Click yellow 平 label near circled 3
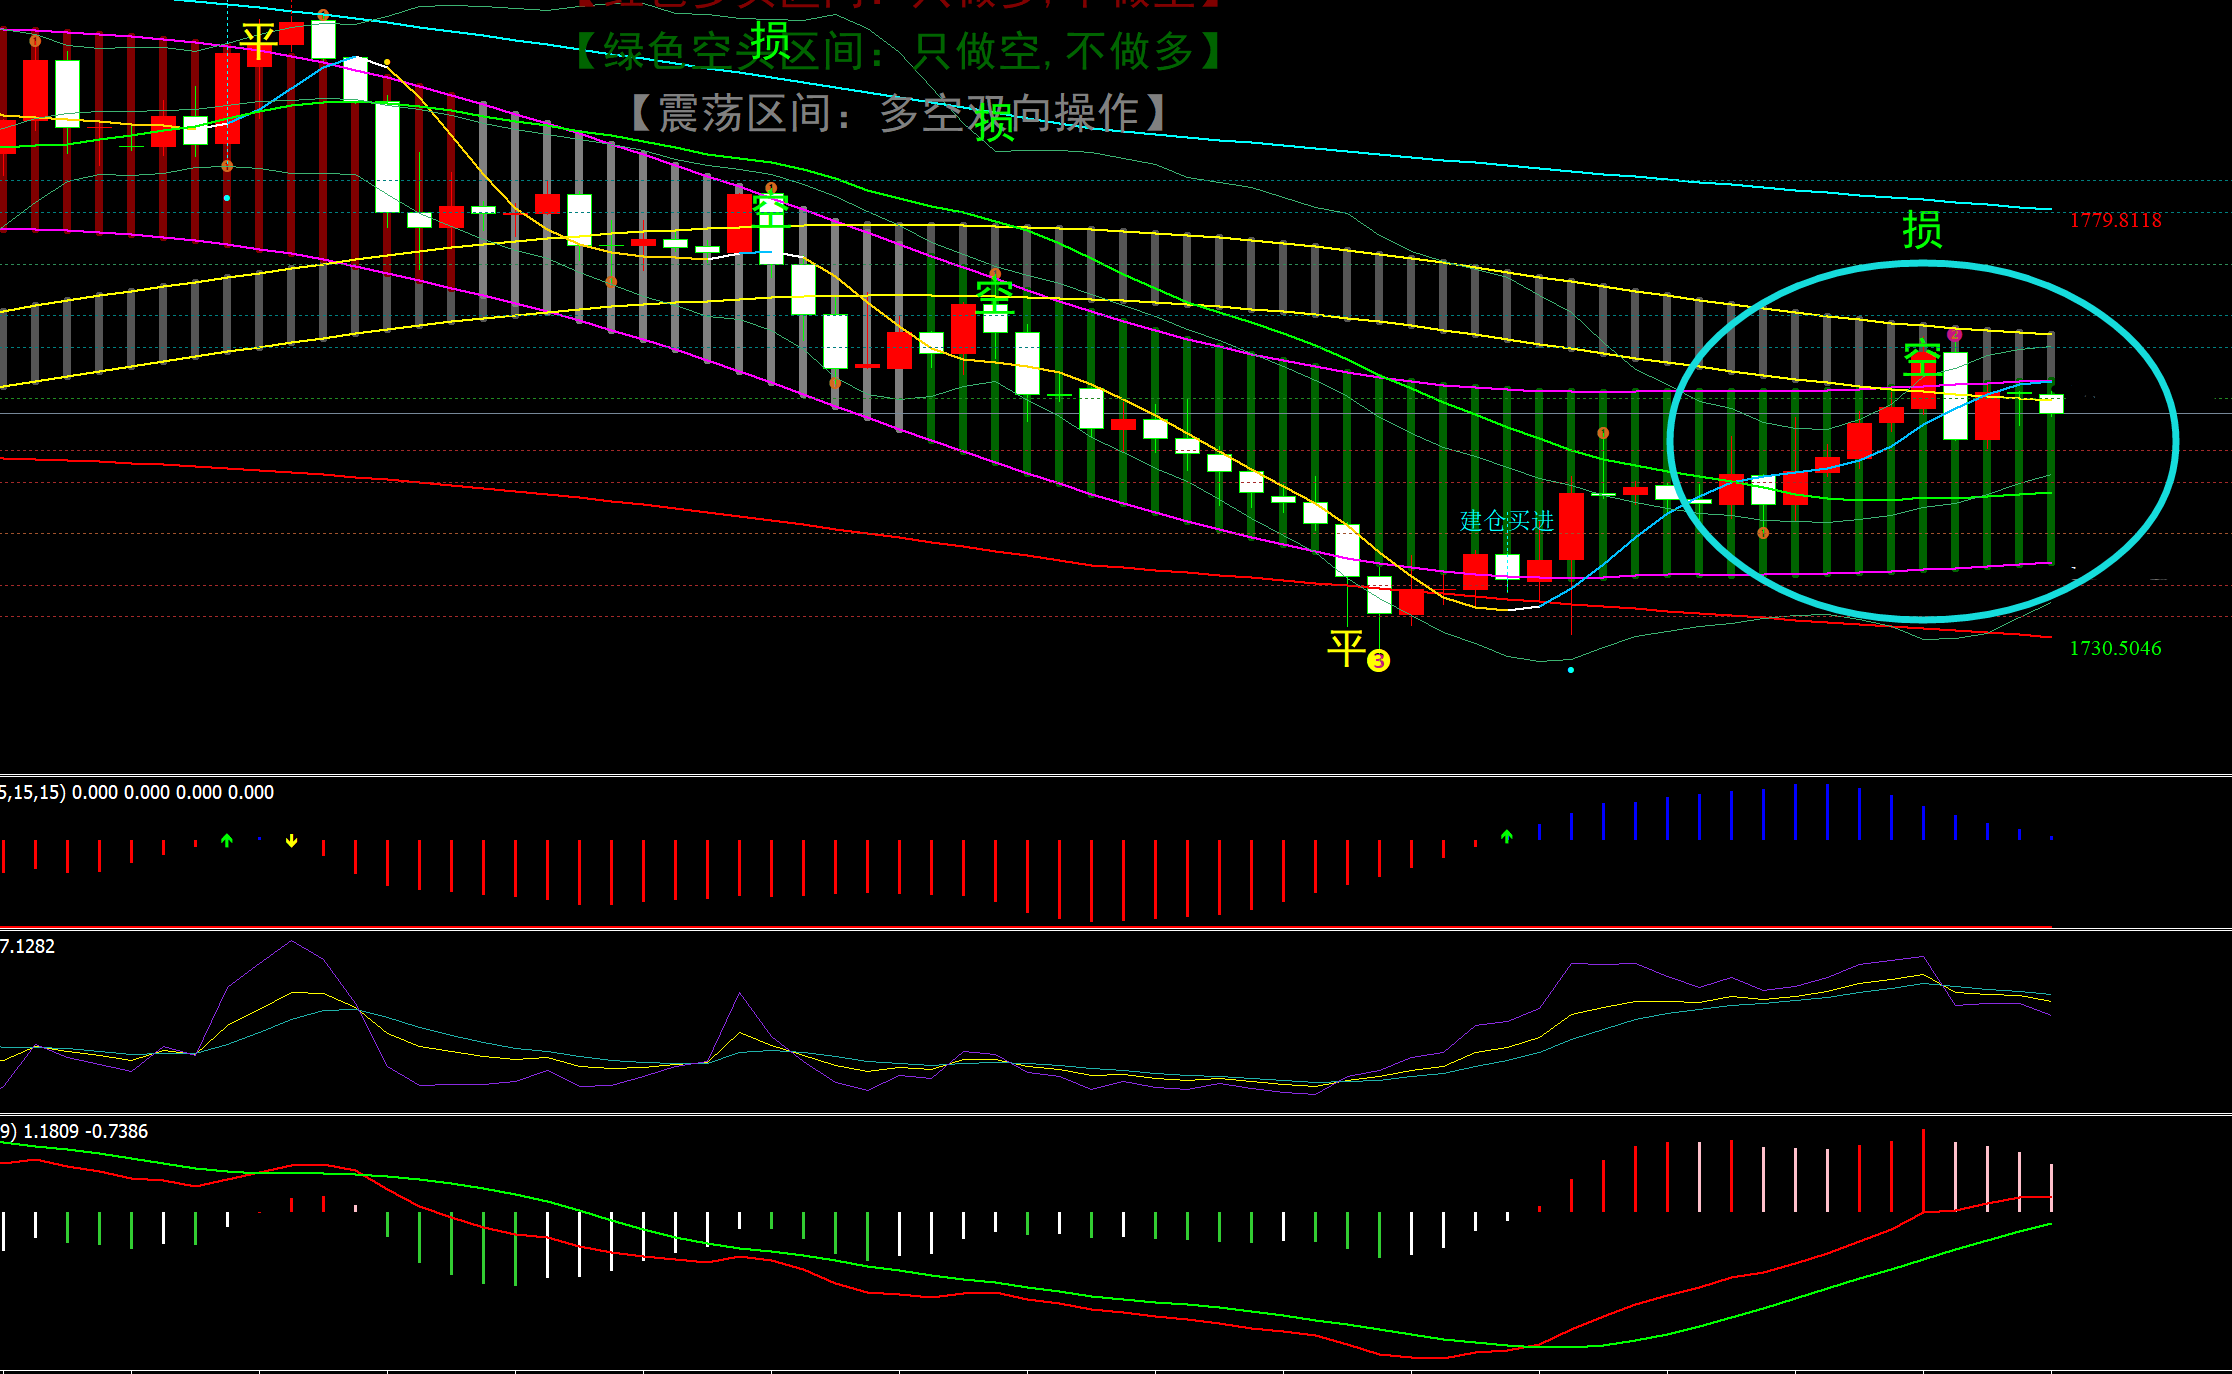2232x1374 pixels. click(1346, 649)
